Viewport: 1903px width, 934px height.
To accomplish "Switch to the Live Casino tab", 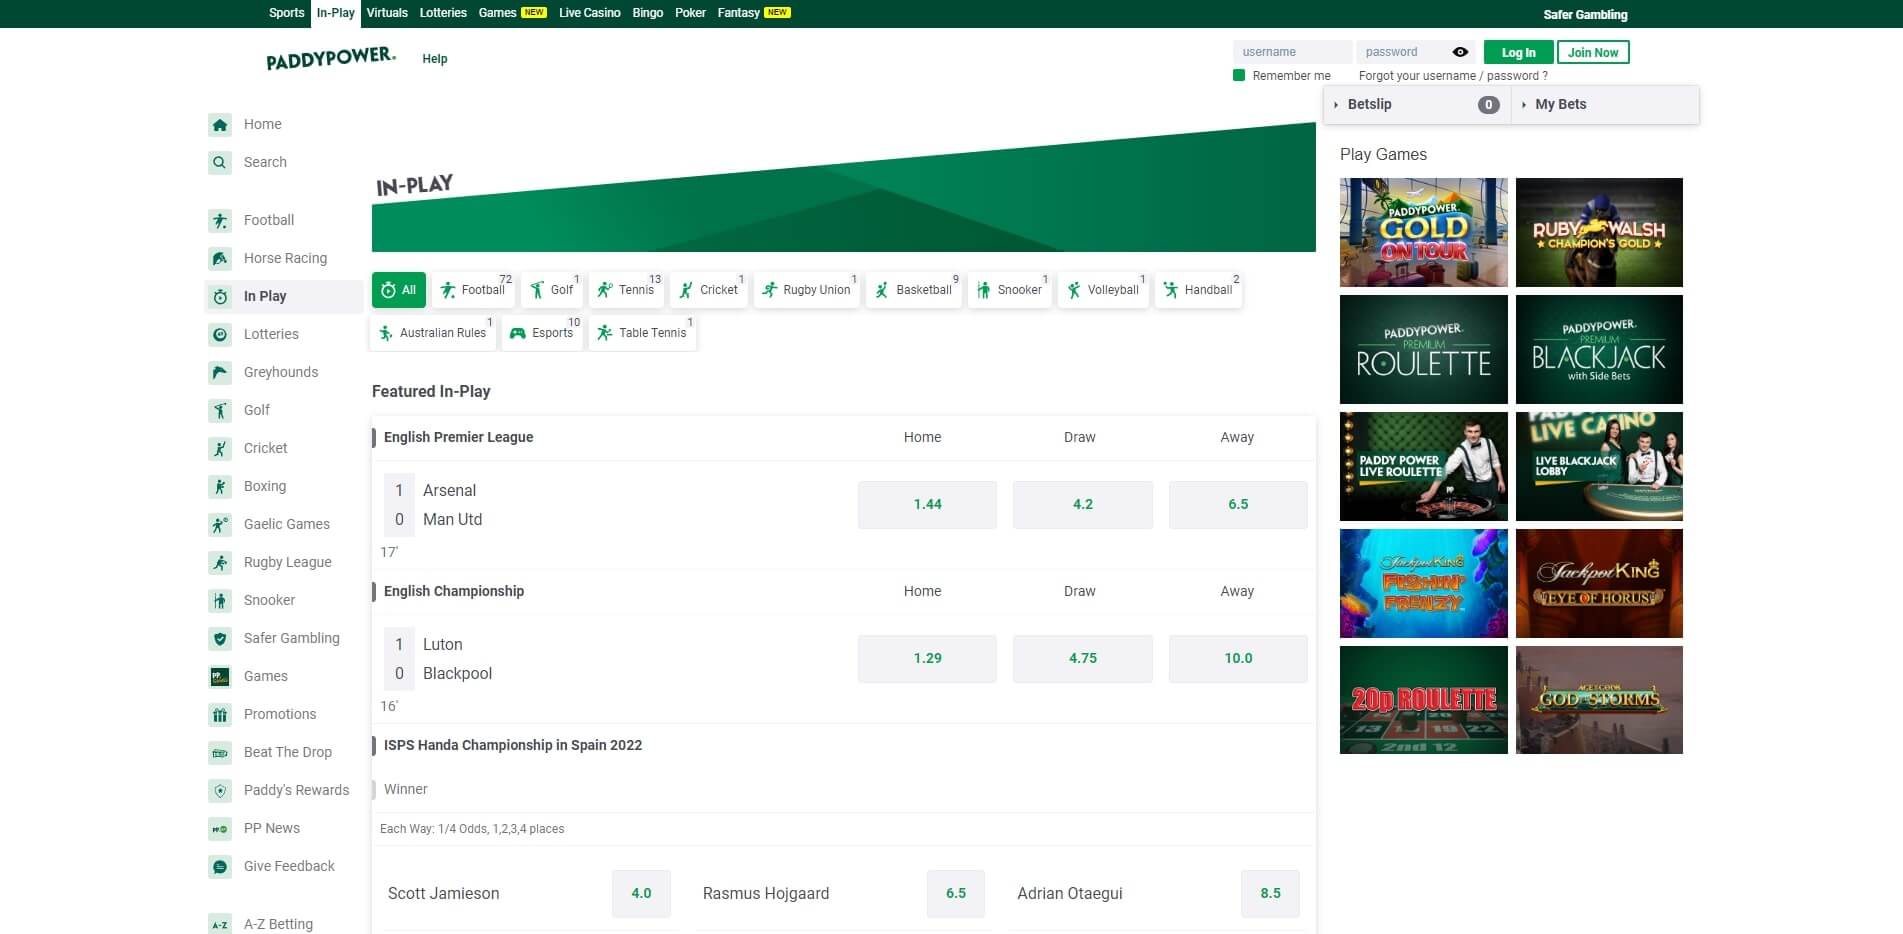I will (589, 12).
